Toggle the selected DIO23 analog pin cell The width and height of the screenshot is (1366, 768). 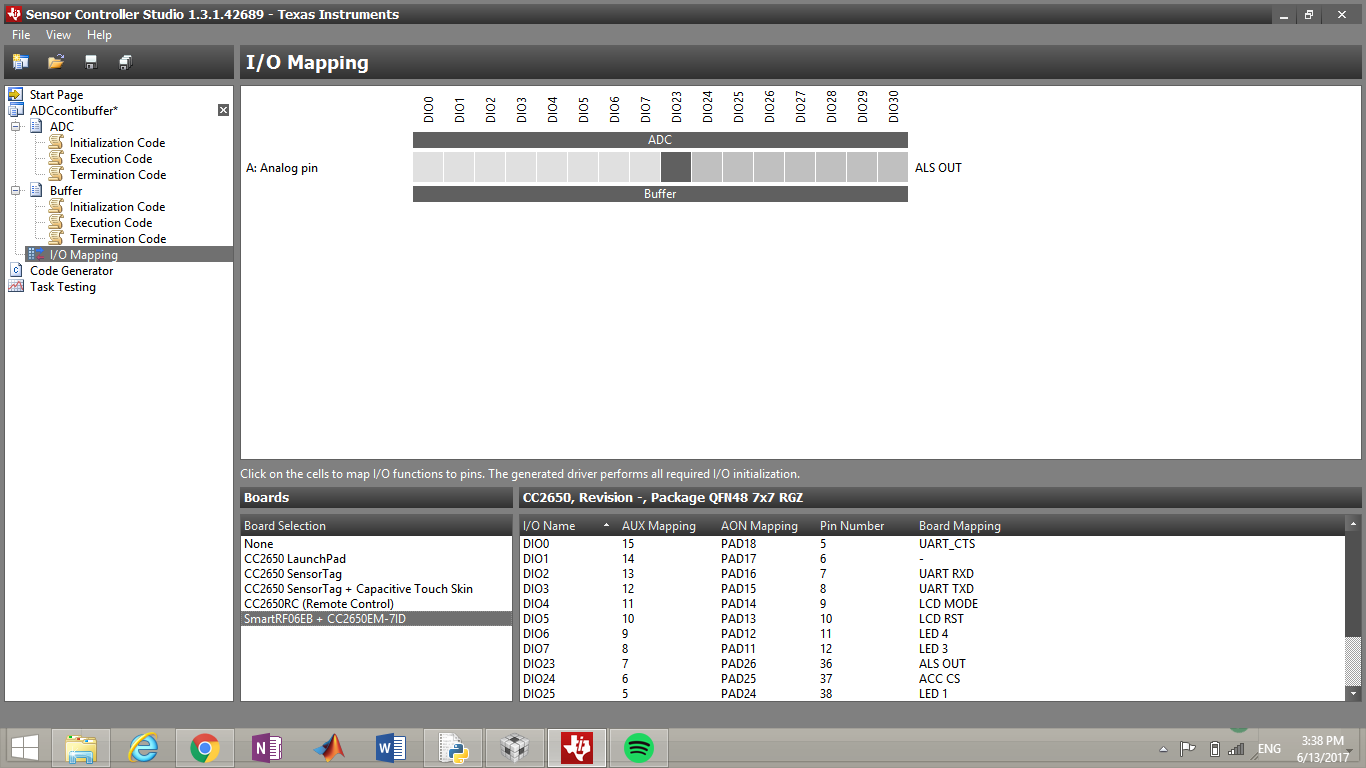tap(676, 167)
